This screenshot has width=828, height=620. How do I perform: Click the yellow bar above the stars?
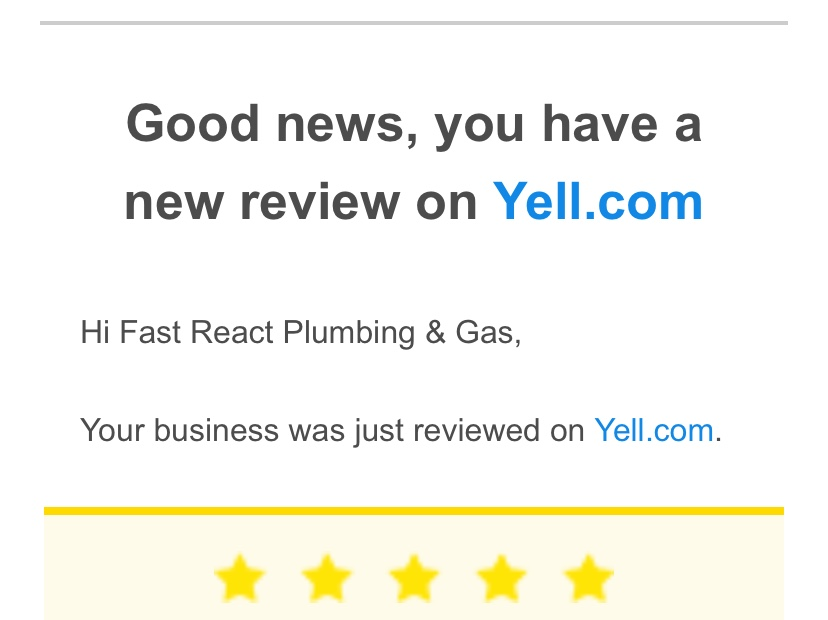pyautogui.click(x=414, y=511)
